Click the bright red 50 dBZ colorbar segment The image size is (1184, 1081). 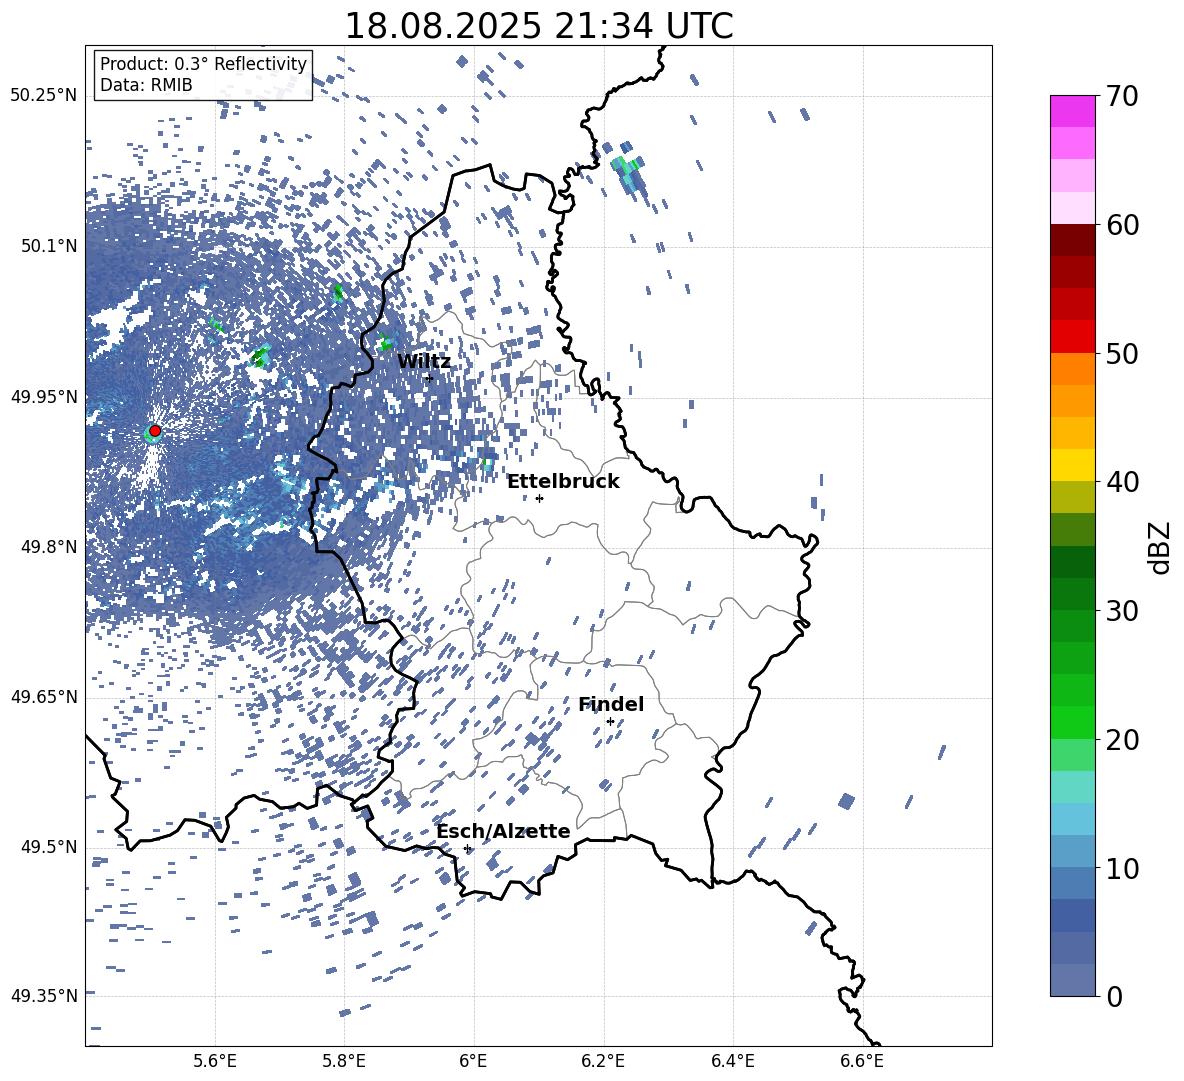tap(1073, 337)
